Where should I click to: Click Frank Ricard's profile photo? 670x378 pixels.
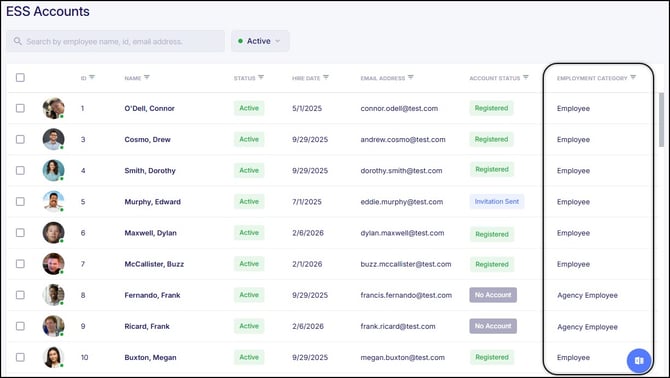point(53,326)
